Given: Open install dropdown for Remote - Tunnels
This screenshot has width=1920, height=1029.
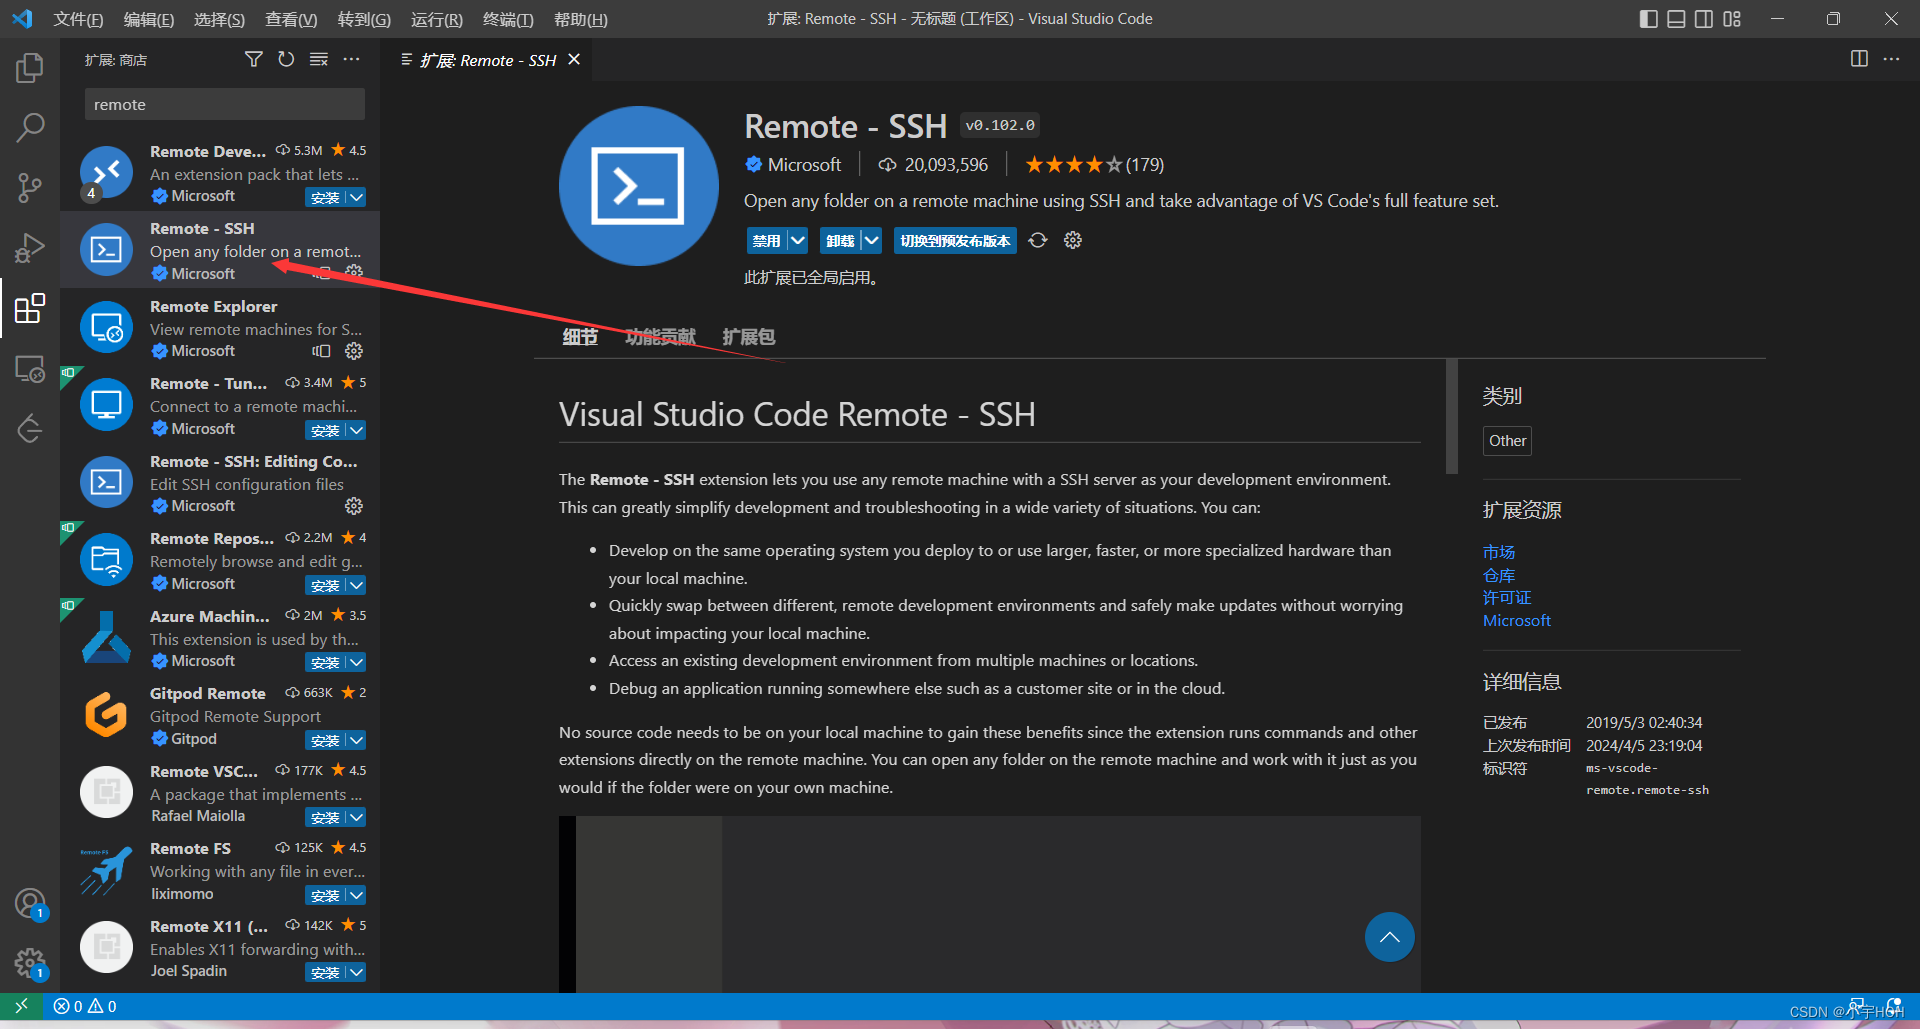Looking at the screenshot, I should (x=356, y=430).
